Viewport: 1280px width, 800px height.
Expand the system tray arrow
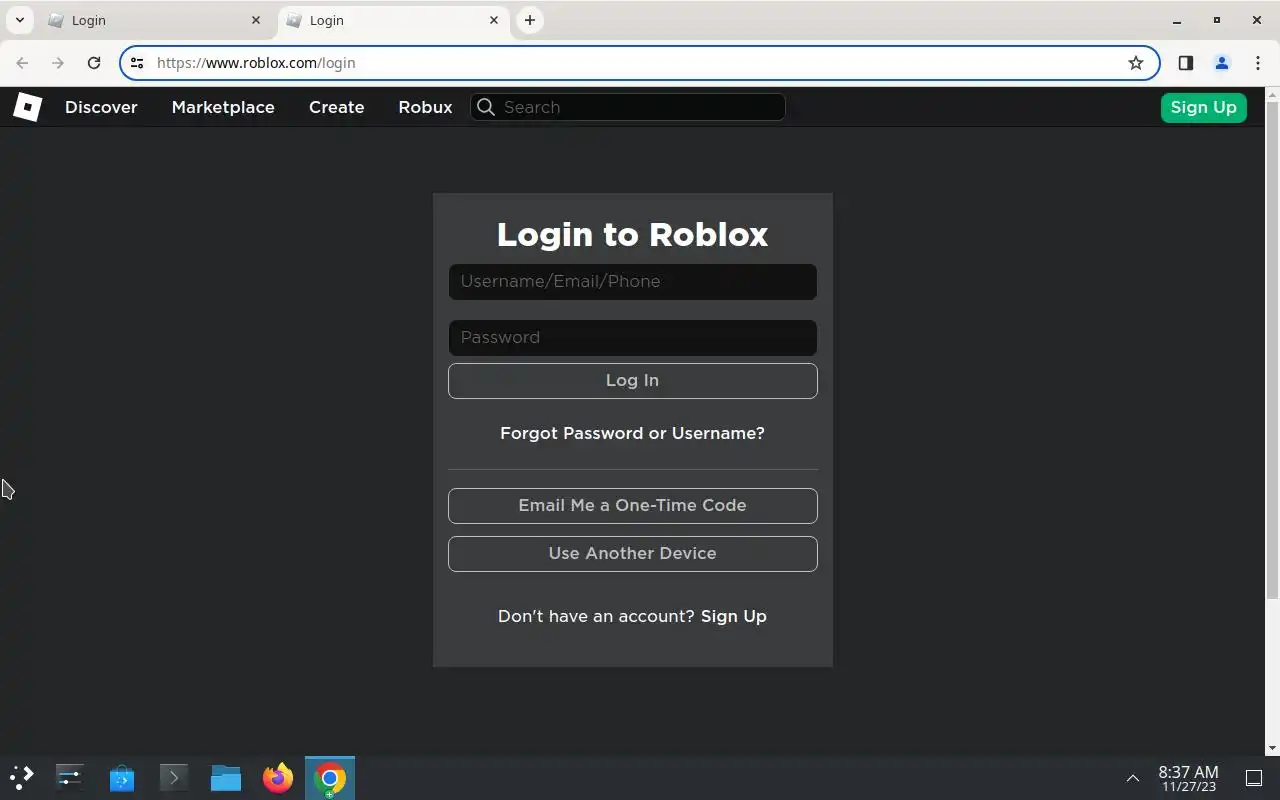pos(1133,777)
